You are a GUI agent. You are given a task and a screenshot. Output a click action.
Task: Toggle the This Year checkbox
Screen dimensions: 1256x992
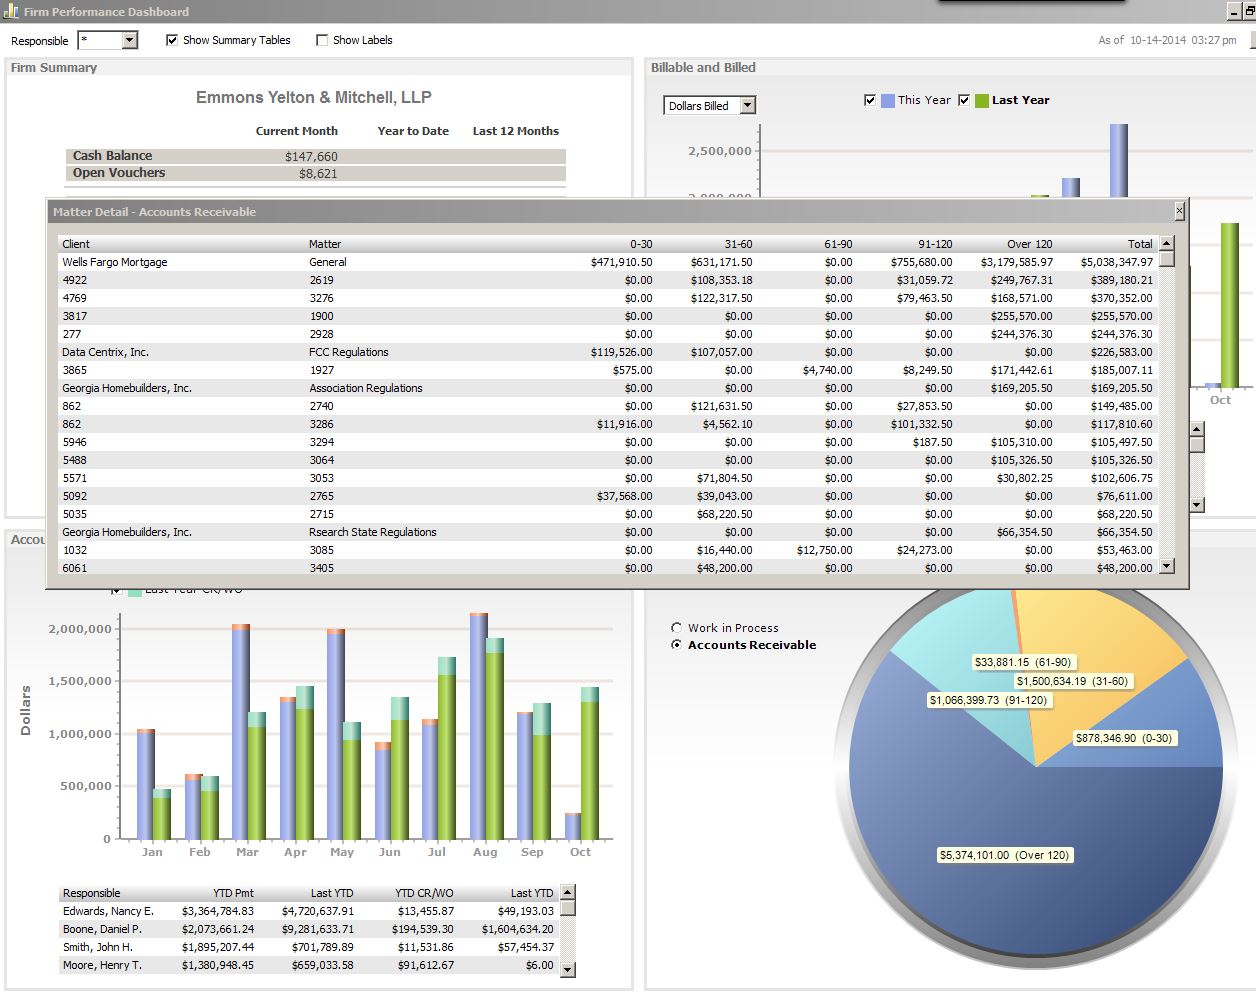point(870,100)
